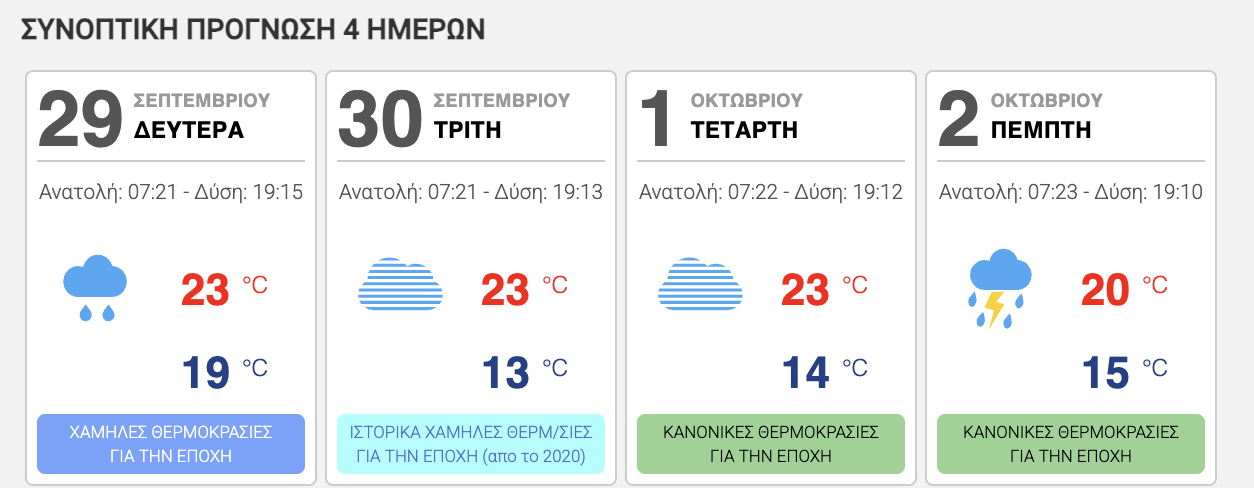
Task: Click the blue ΧΑΜΗΛΕΣ ΘΕΡΜΟΚΡΑΣΙΕΣ badge
Action: tap(171, 444)
